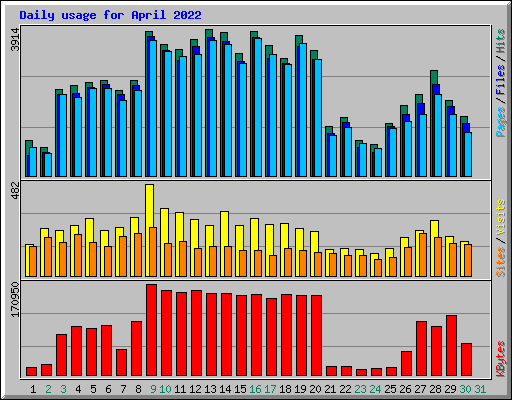Click day label 29 on the axis
Screen dimensions: 512x400
point(450,389)
